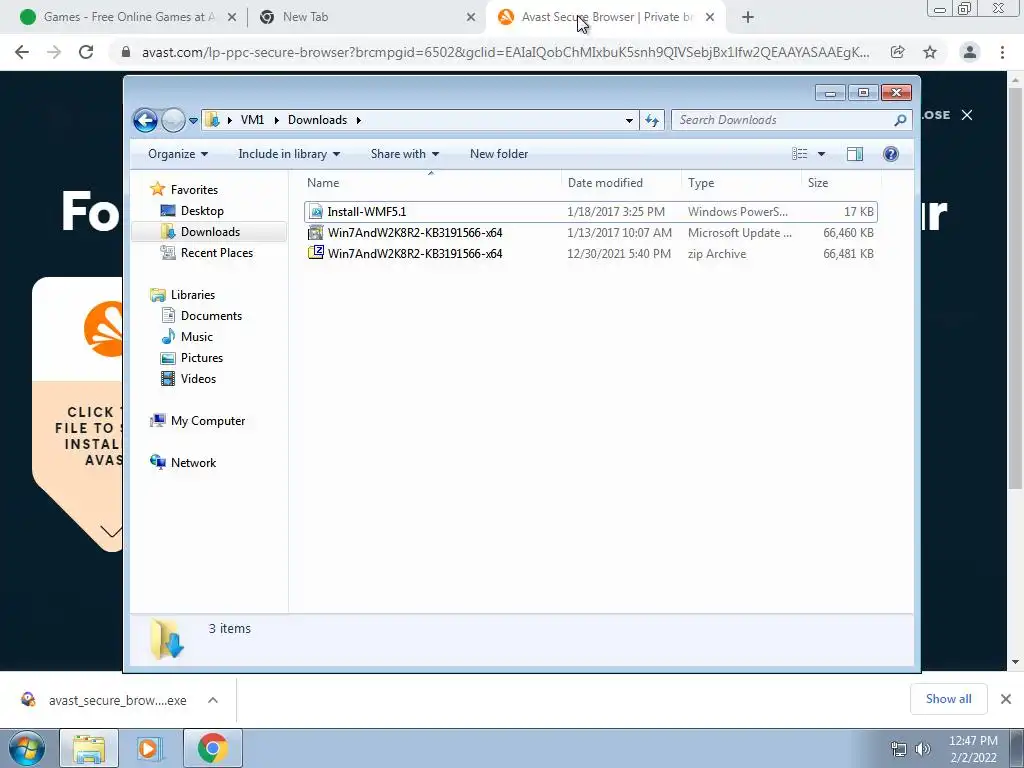Select Install-WMF5.1 file icon
Screen dimensions: 1024x768
coord(316,212)
